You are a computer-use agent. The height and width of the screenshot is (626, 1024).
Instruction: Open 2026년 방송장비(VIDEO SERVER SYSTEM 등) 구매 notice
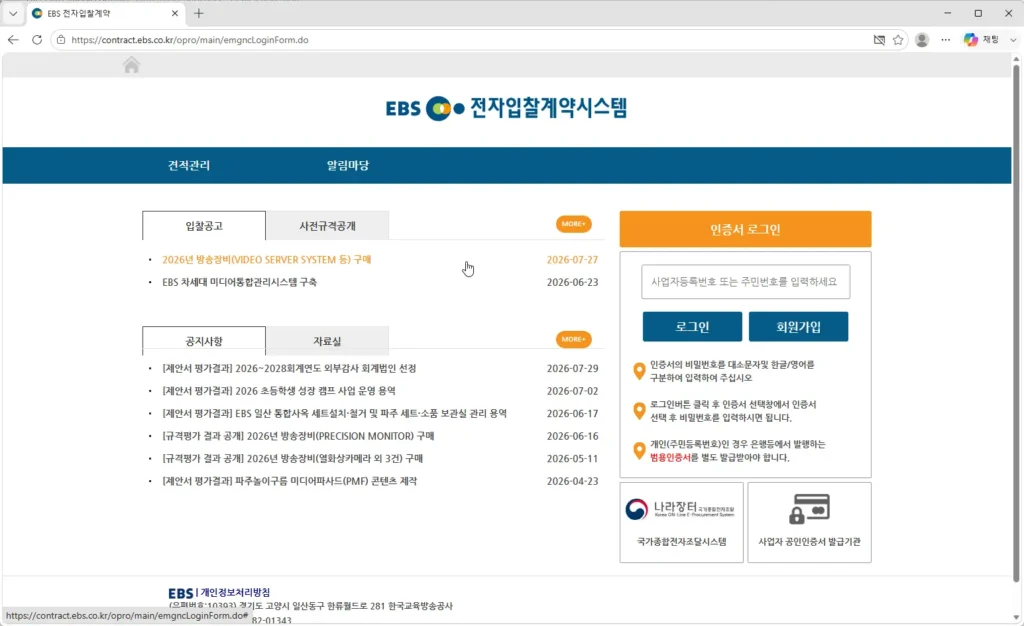point(266,260)
